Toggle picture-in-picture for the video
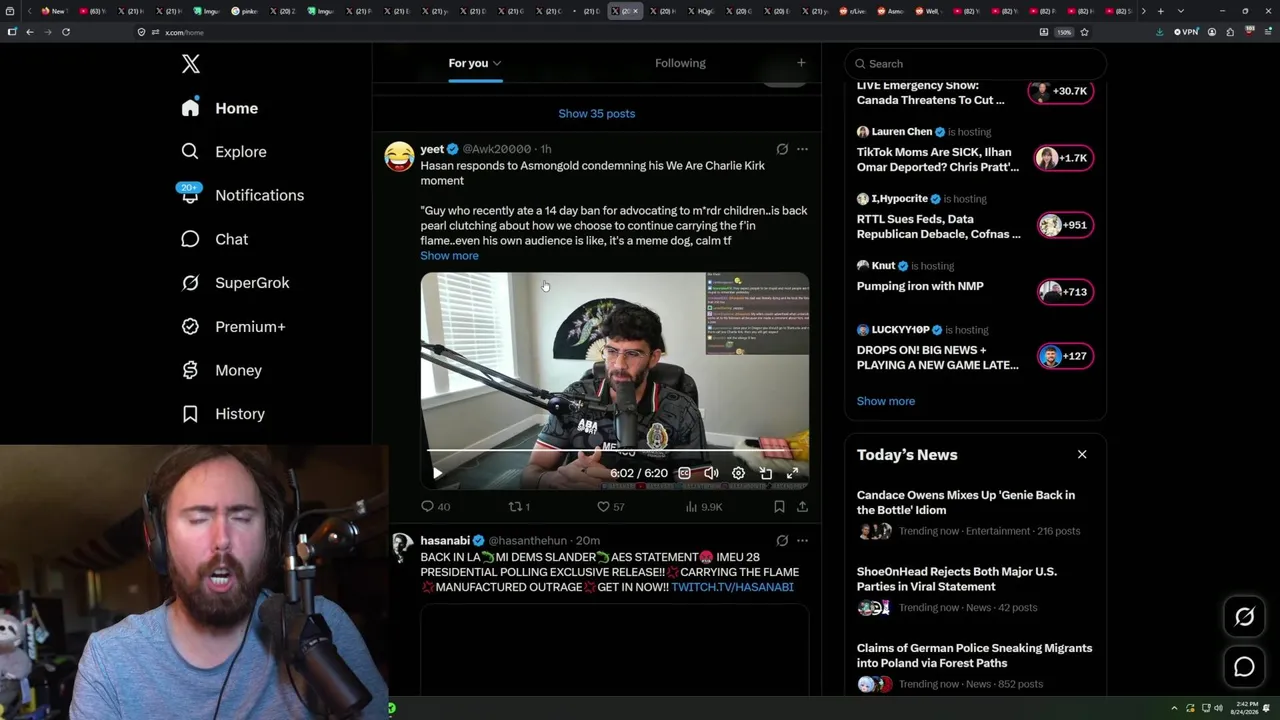 click(765, 473)
